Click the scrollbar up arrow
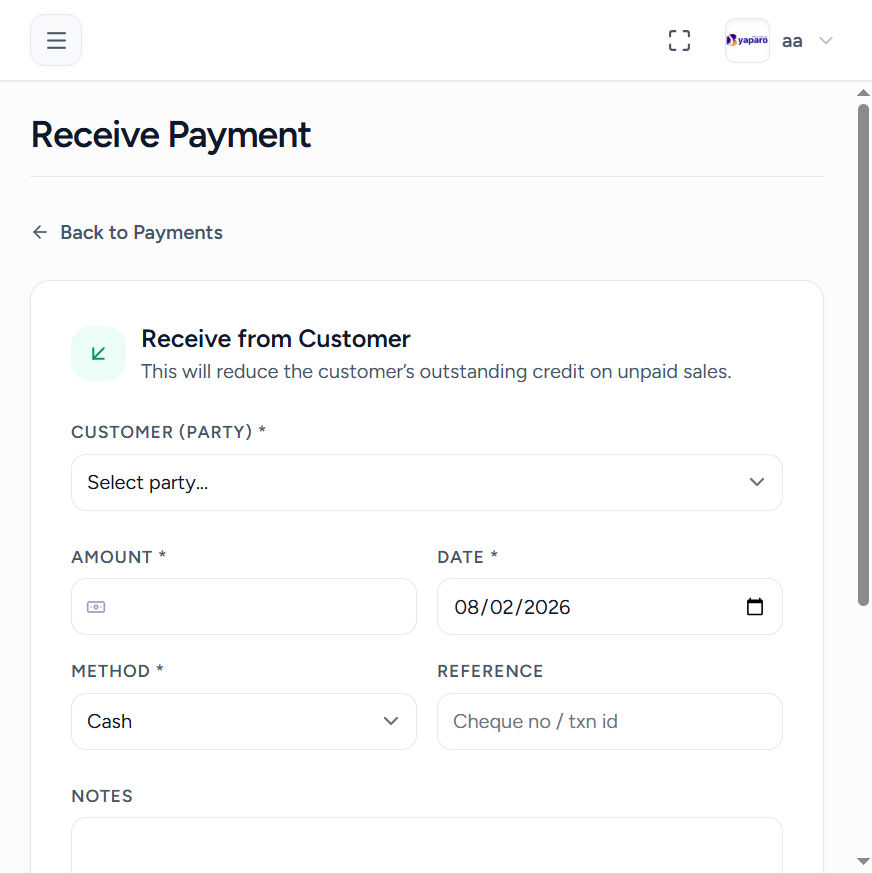Viewport: 872px width, 873px height. click(863, 93)
